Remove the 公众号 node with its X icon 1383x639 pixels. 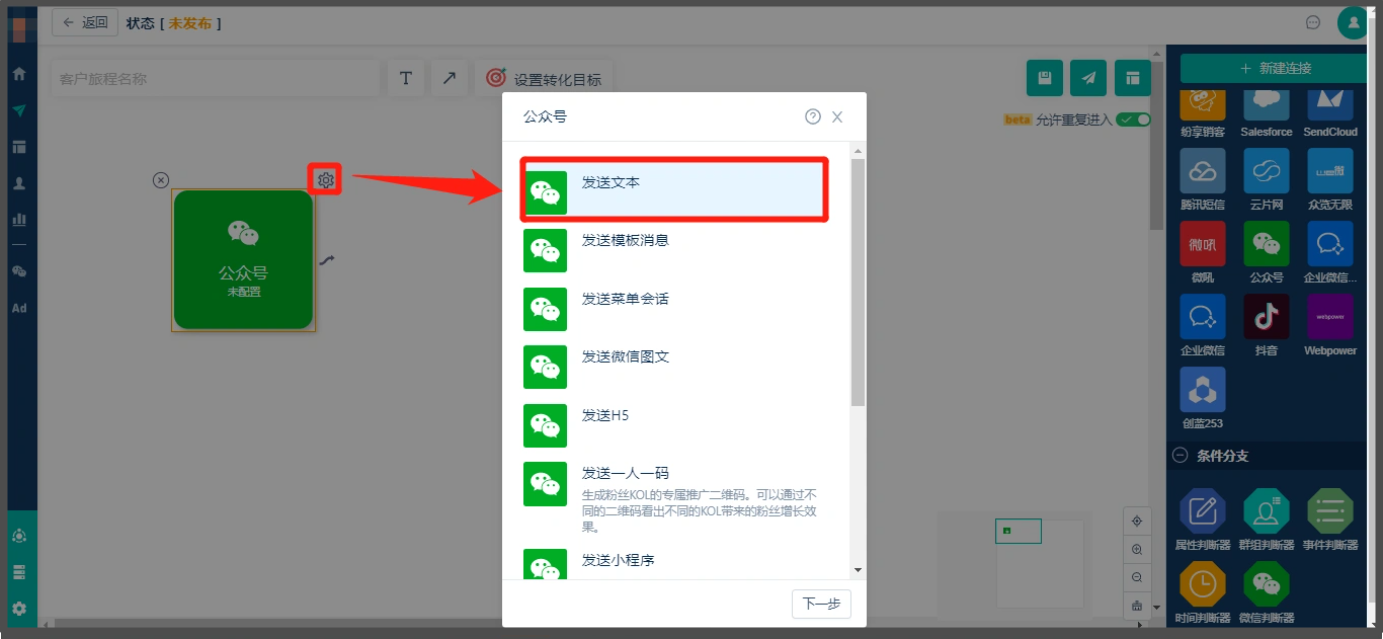tap(161, 180)
